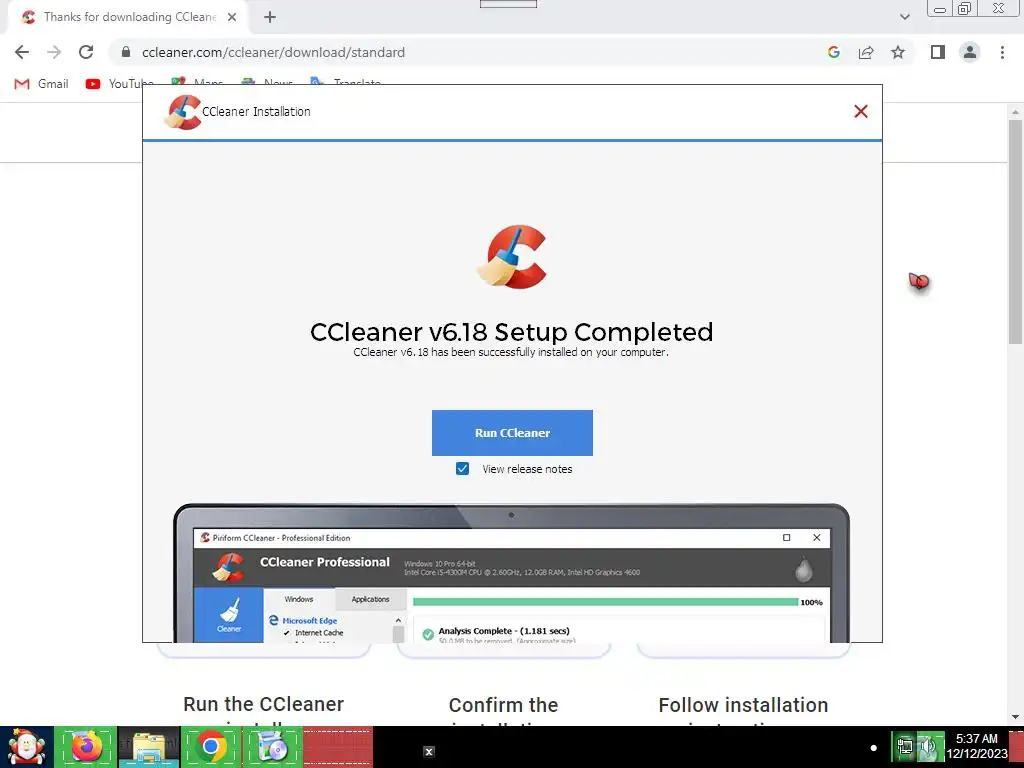Click the 'Confirm the' page heading
Screen dimensions: 1024x768
coord(504,705)
